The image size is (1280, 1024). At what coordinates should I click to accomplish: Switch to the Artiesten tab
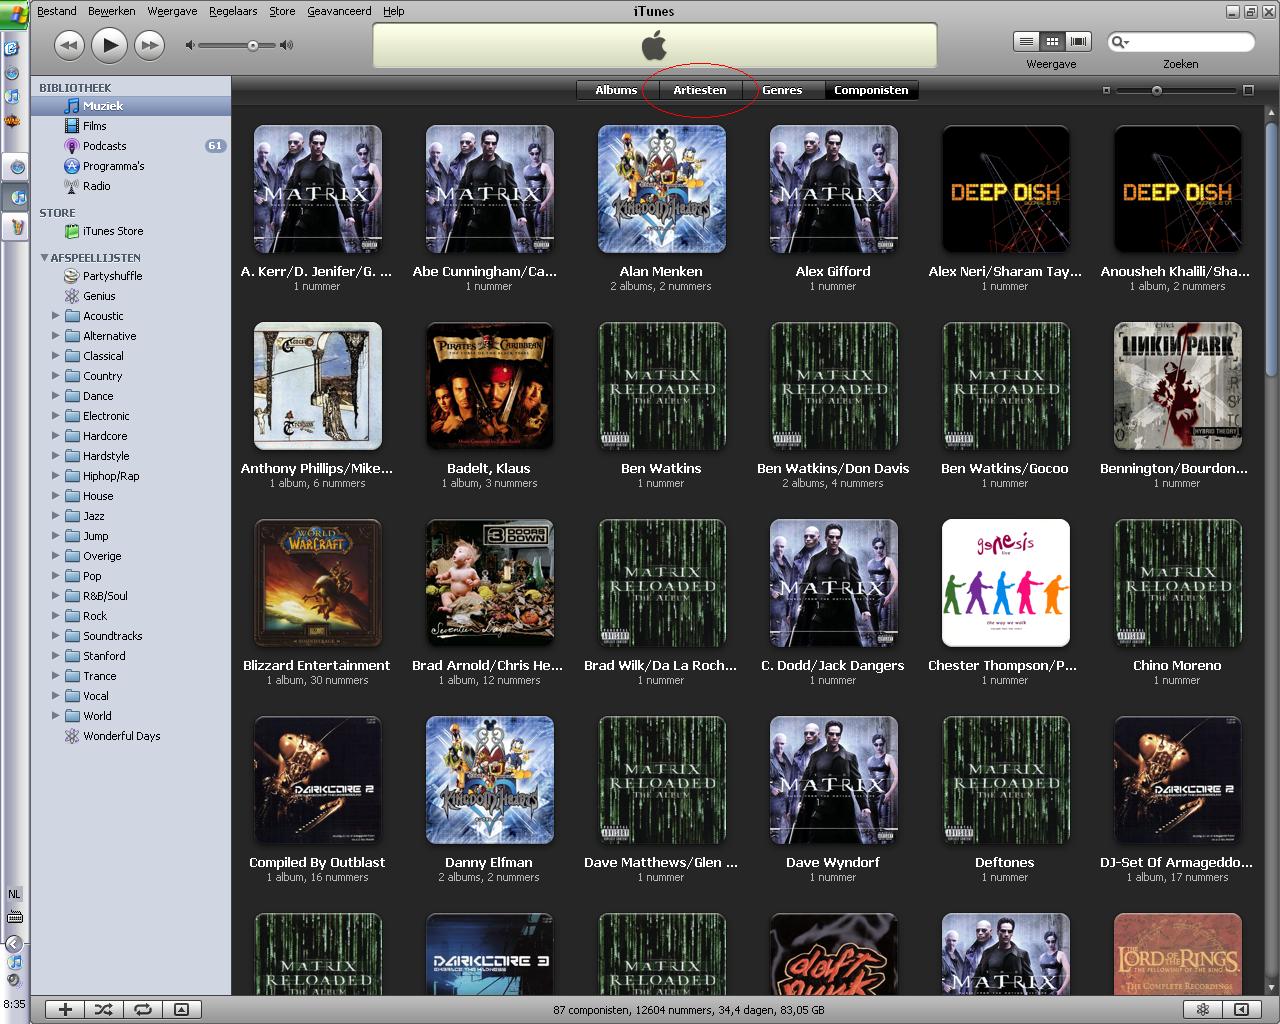click(700, 90)
